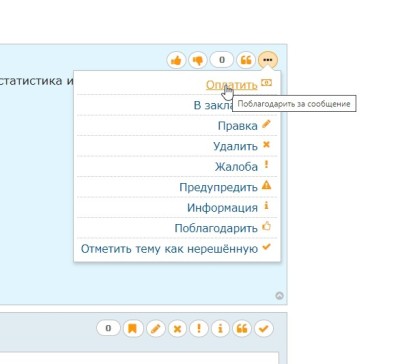
Task: Click the exclamation report icon on lower post
Action: pyautogui.click(x=199, y=329)
